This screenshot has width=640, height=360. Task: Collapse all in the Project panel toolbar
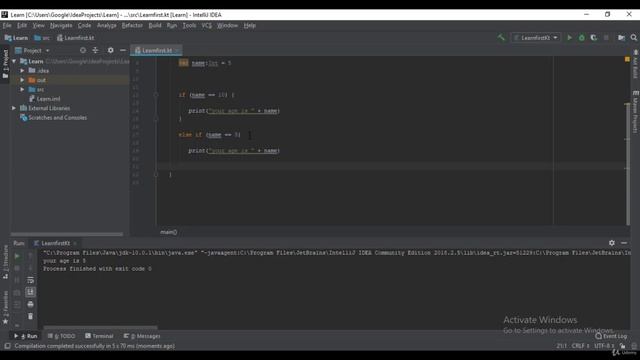[x=96, y=50]
